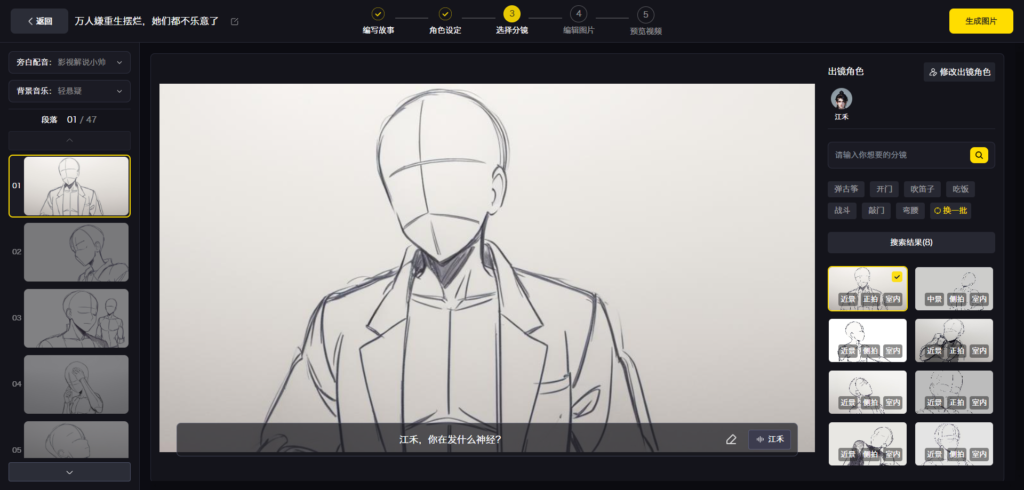Screen dimensions: 1024x490
Task: Open the 背景音乐 music dropdown
Action: (69, 91)
